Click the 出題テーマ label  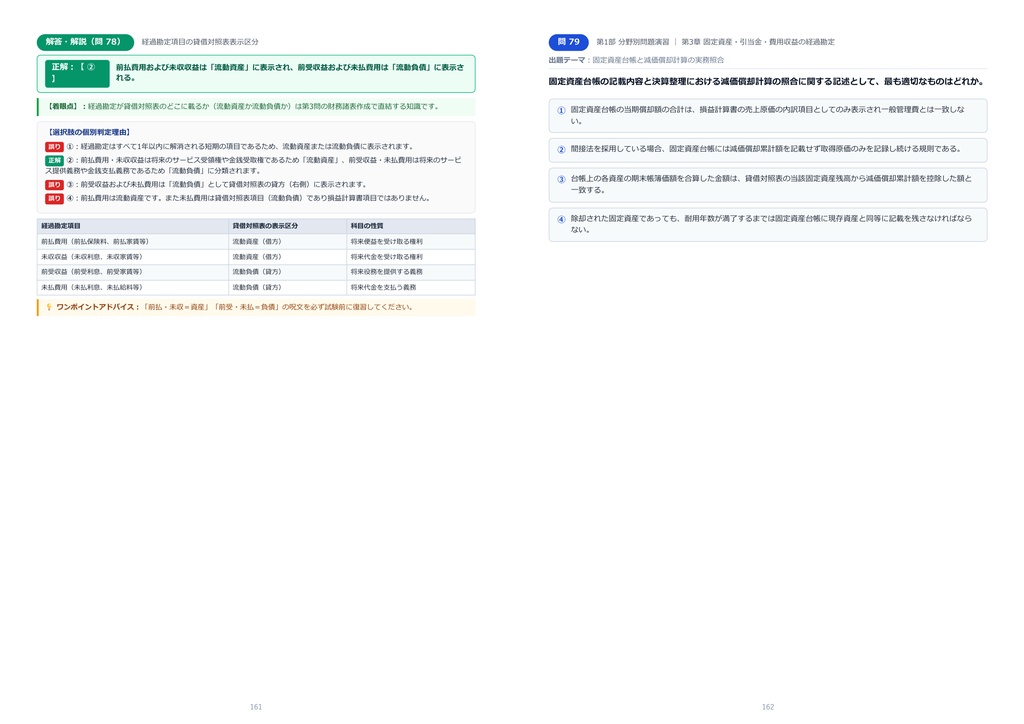click(x=566, y=60)
